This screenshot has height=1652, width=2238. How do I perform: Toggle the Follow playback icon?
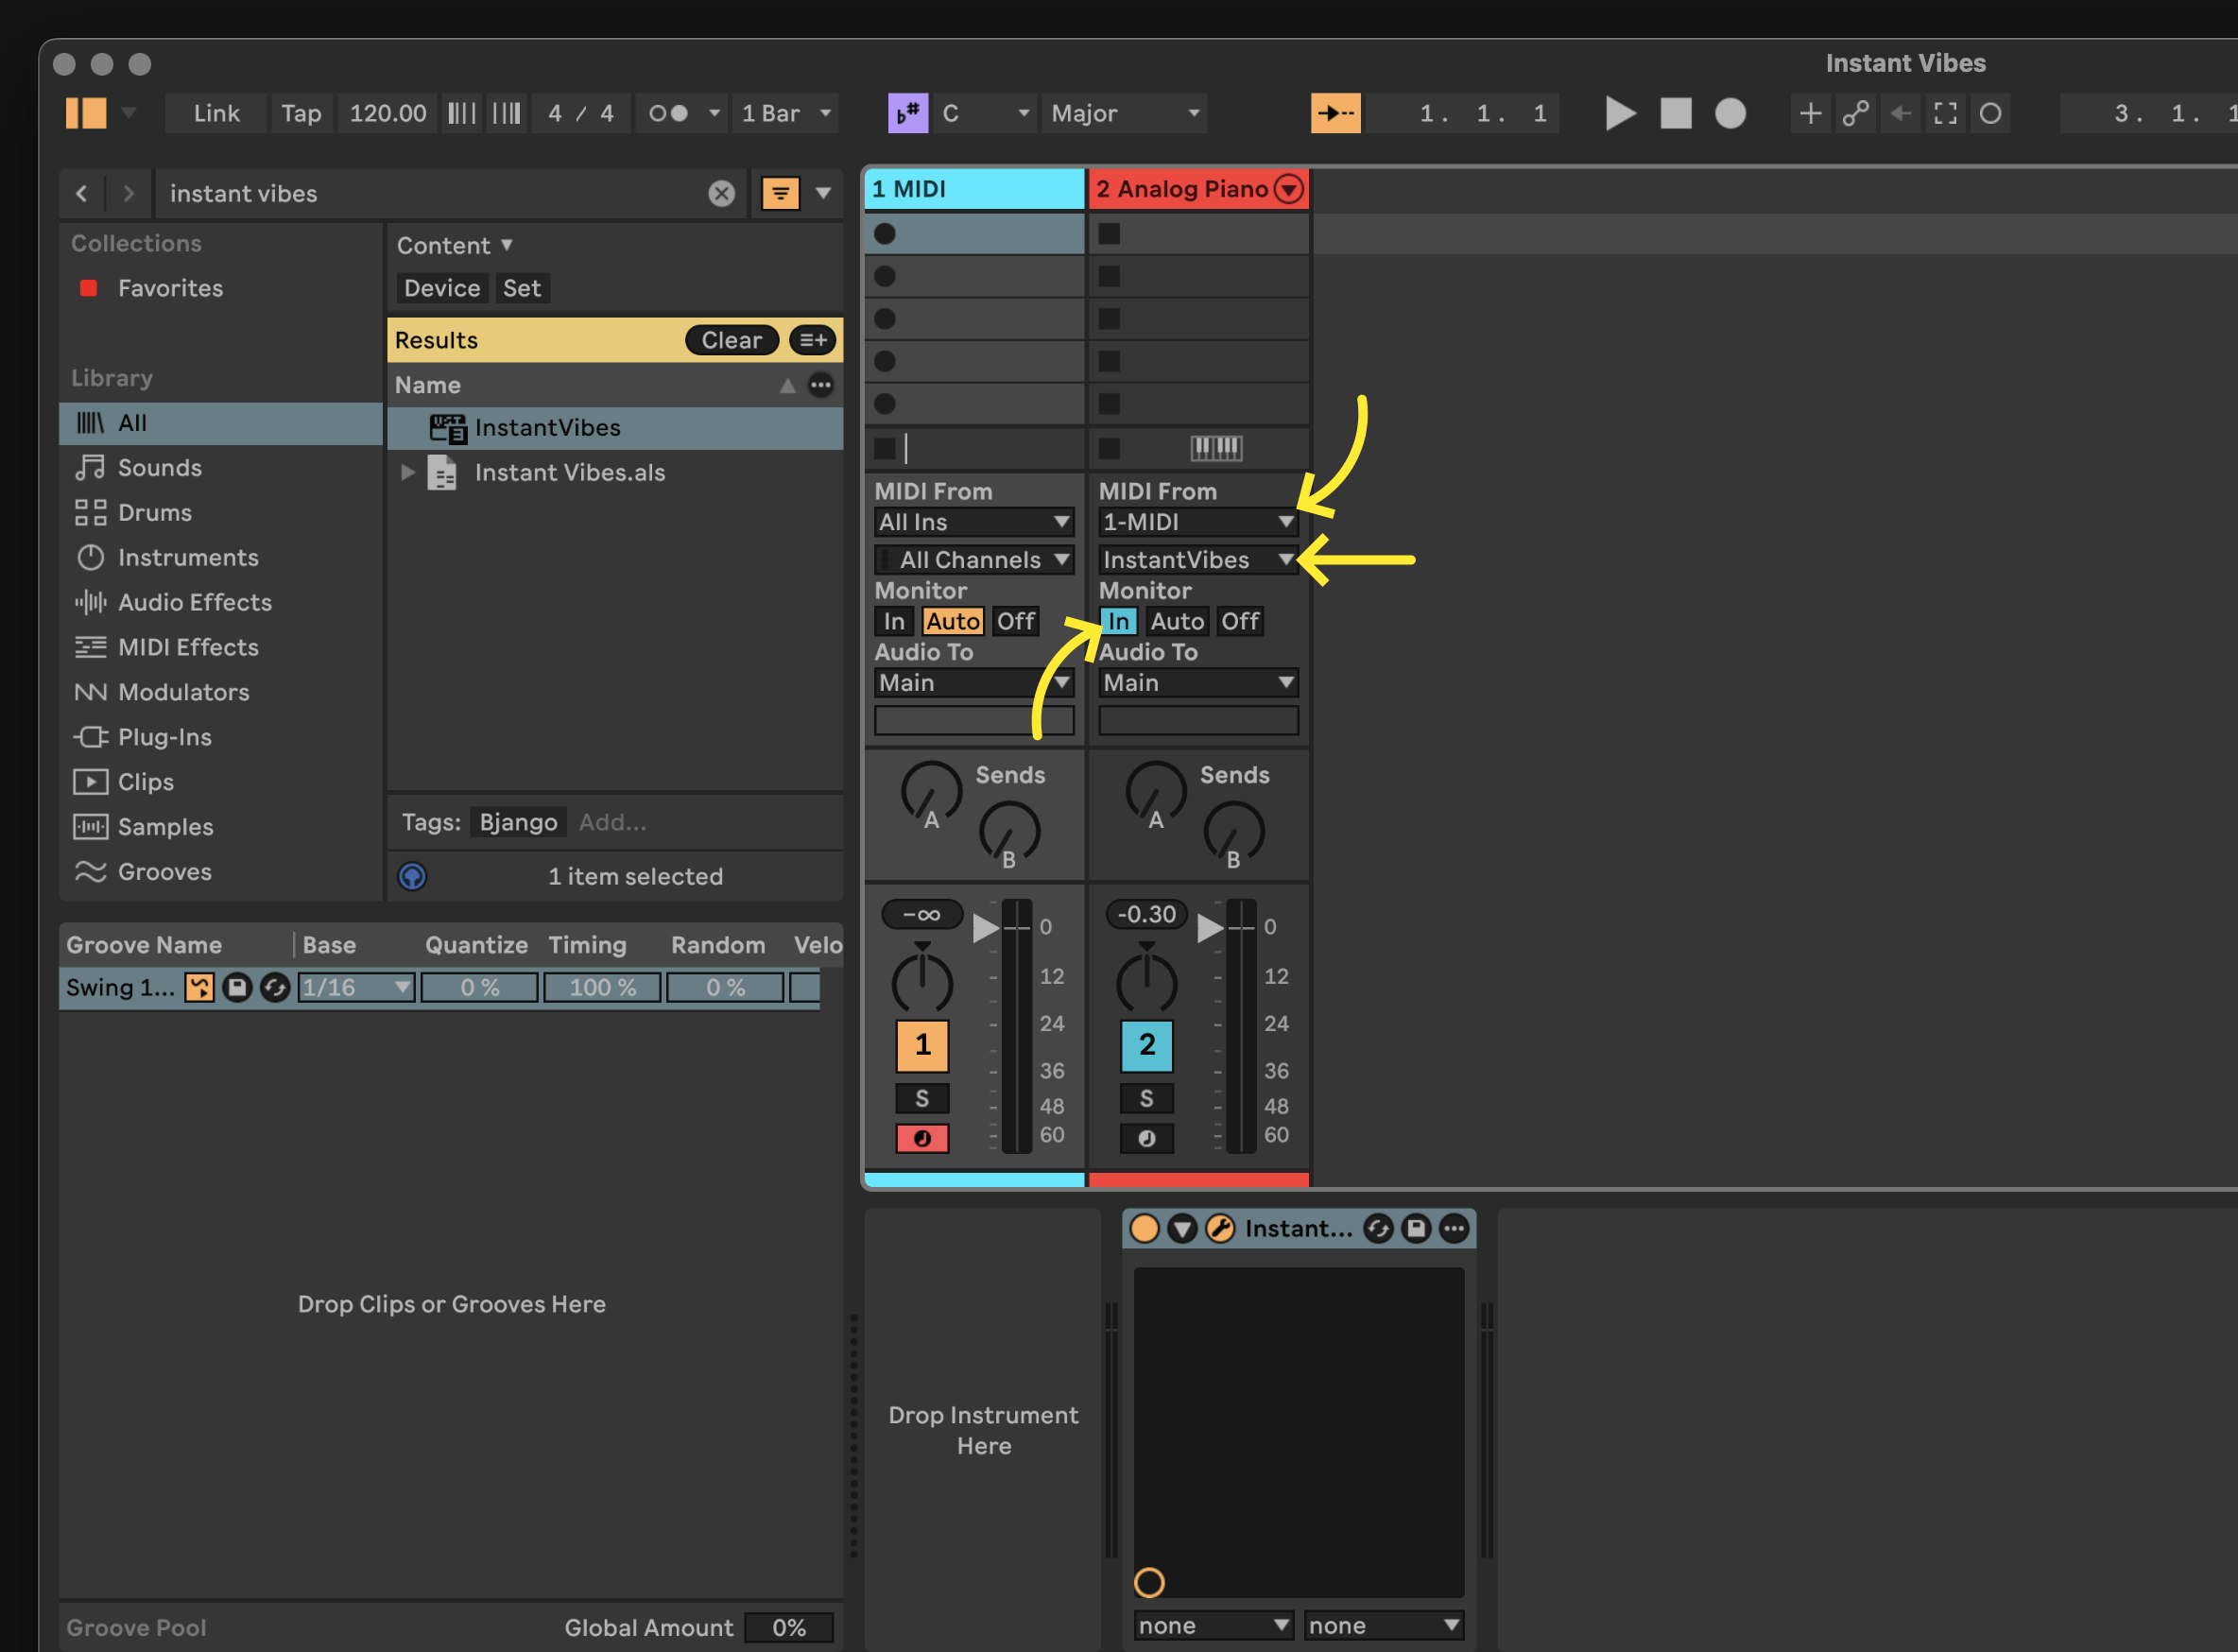coord(1335,113)
